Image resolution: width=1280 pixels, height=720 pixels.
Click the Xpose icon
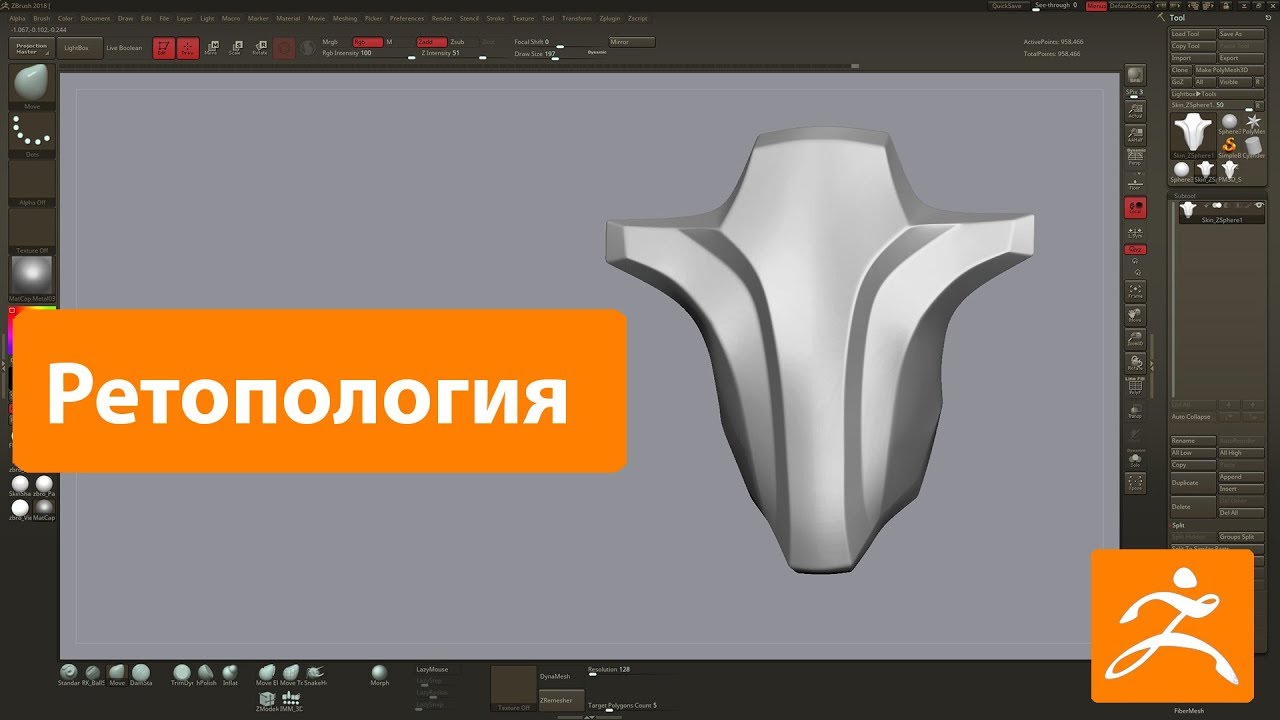point(1135,483)
